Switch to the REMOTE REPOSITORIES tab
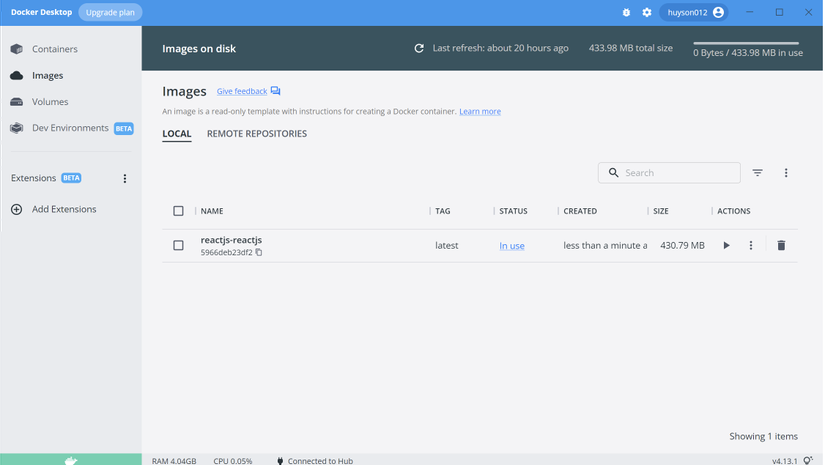 click(x=257, y=134)
